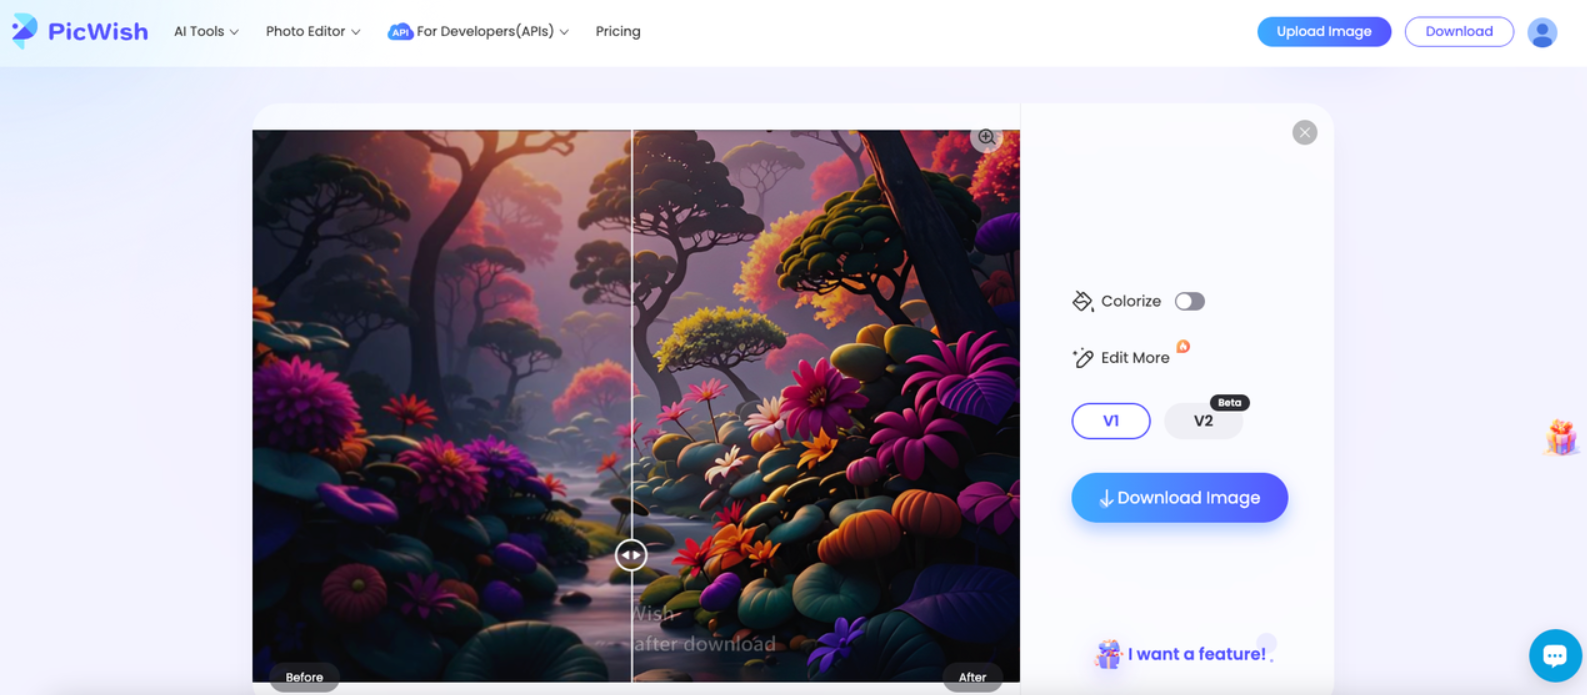Click the zoom magnifier on the image
The image size is (1587, 695).
pos(986,137)
